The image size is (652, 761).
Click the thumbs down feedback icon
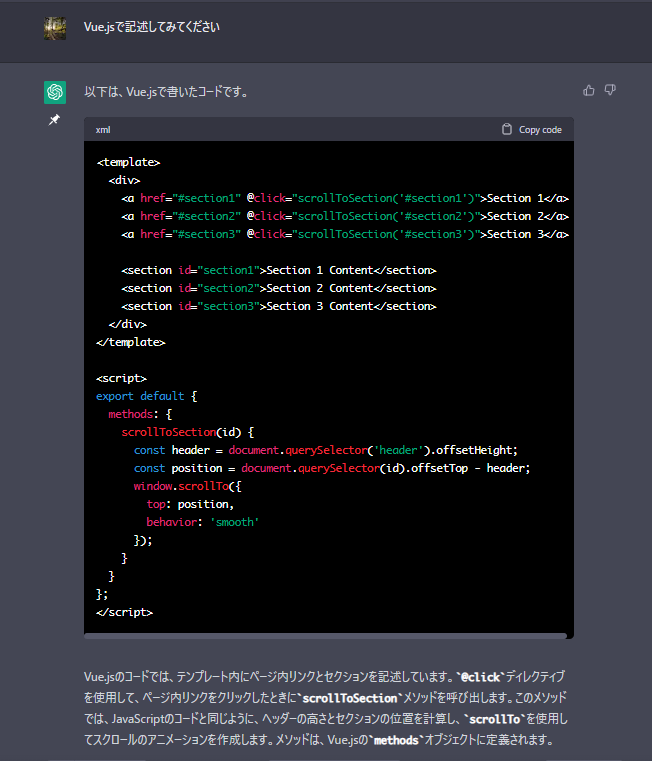click(610, 90)
